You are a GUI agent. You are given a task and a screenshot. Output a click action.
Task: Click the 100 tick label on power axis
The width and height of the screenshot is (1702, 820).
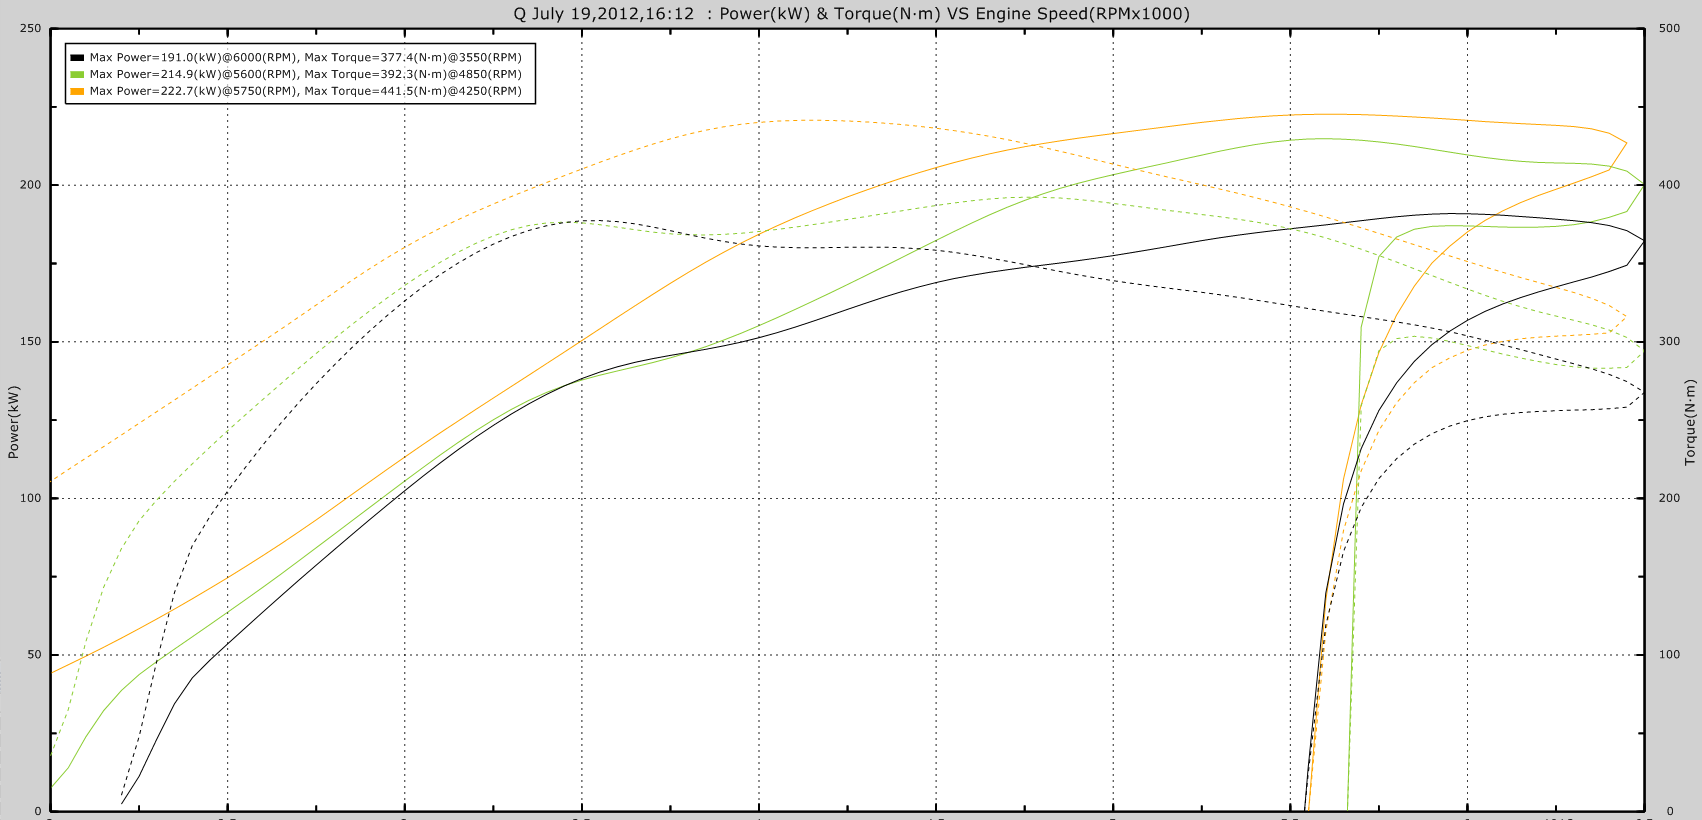(31, 498)
